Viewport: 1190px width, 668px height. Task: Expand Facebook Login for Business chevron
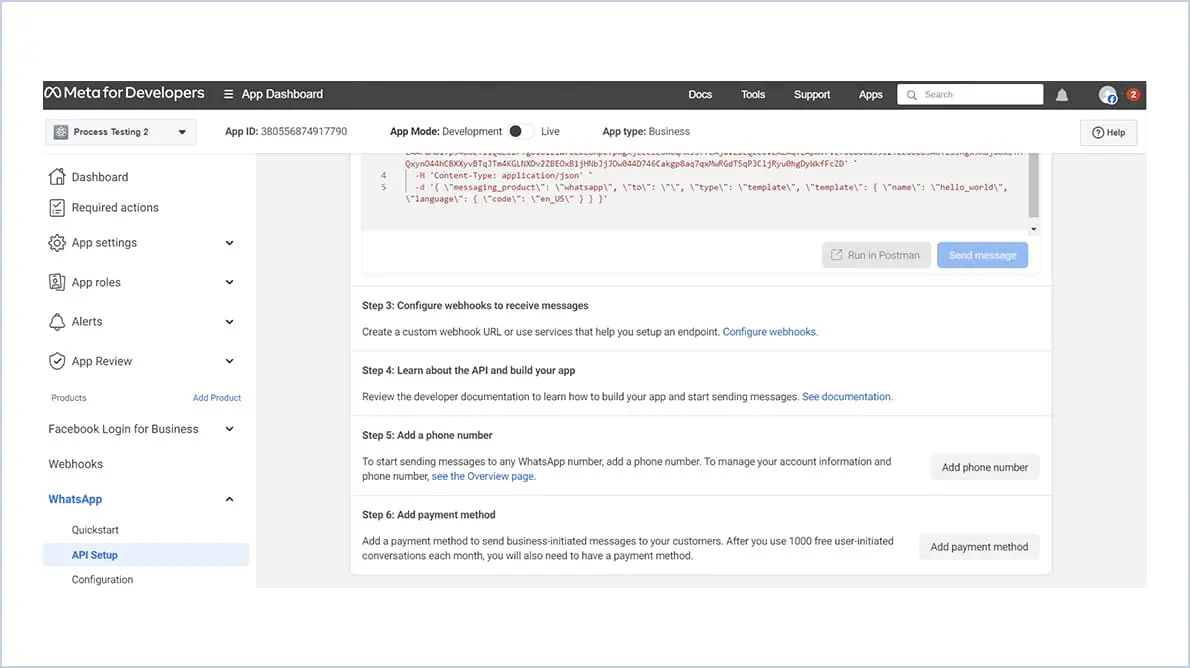point(229,429)
